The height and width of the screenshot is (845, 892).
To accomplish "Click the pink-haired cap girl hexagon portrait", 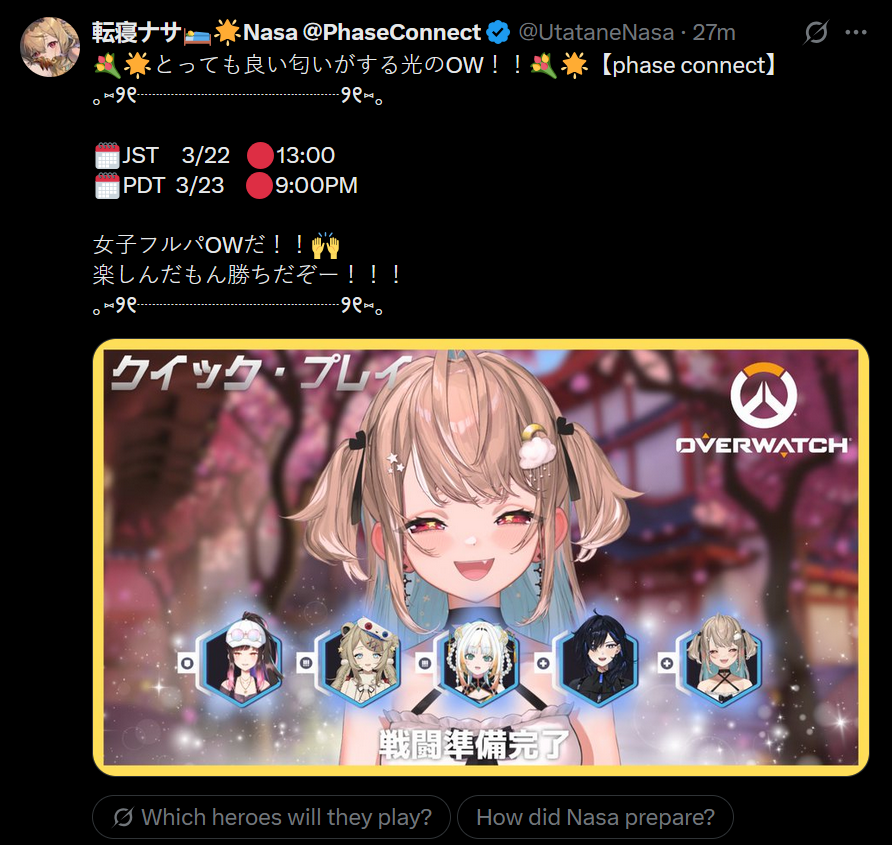I will tap(243, 662).
